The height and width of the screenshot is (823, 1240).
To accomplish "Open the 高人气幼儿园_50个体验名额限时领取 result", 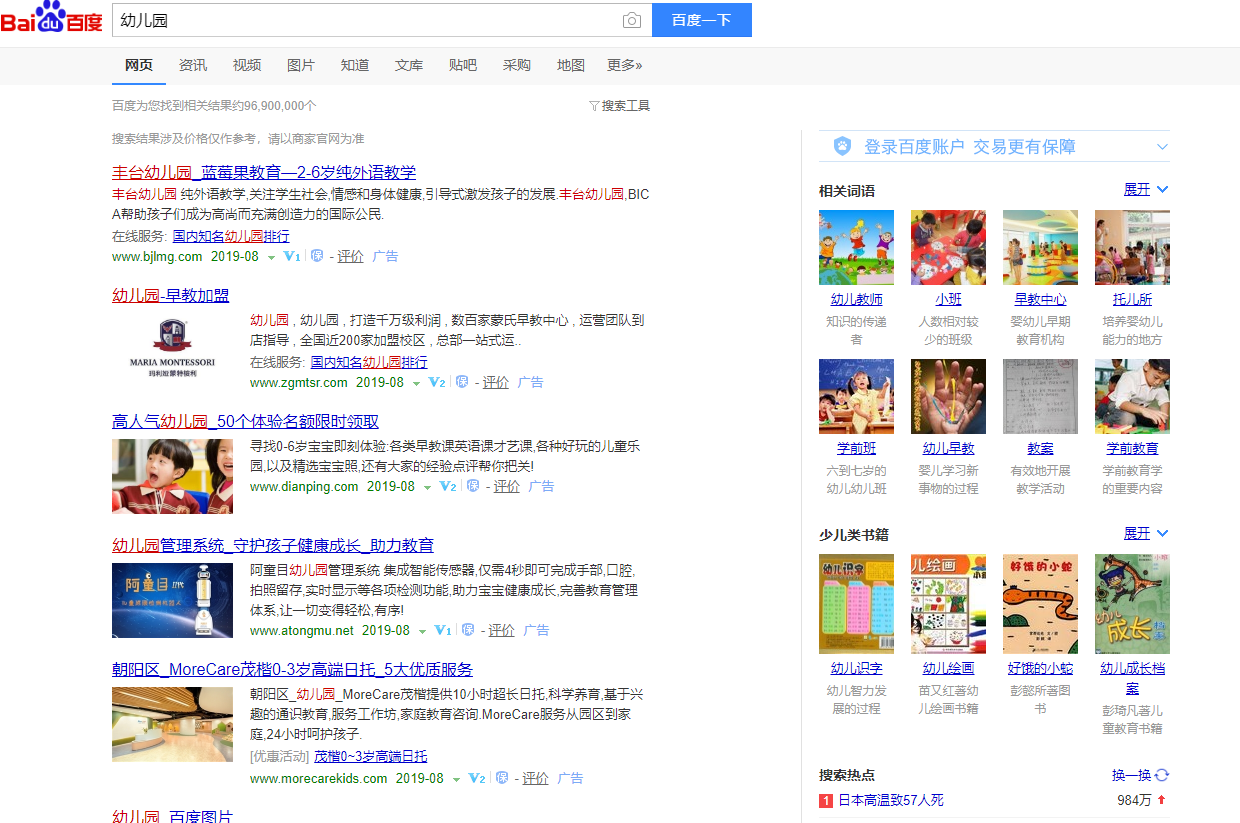I will coord(245,422).
